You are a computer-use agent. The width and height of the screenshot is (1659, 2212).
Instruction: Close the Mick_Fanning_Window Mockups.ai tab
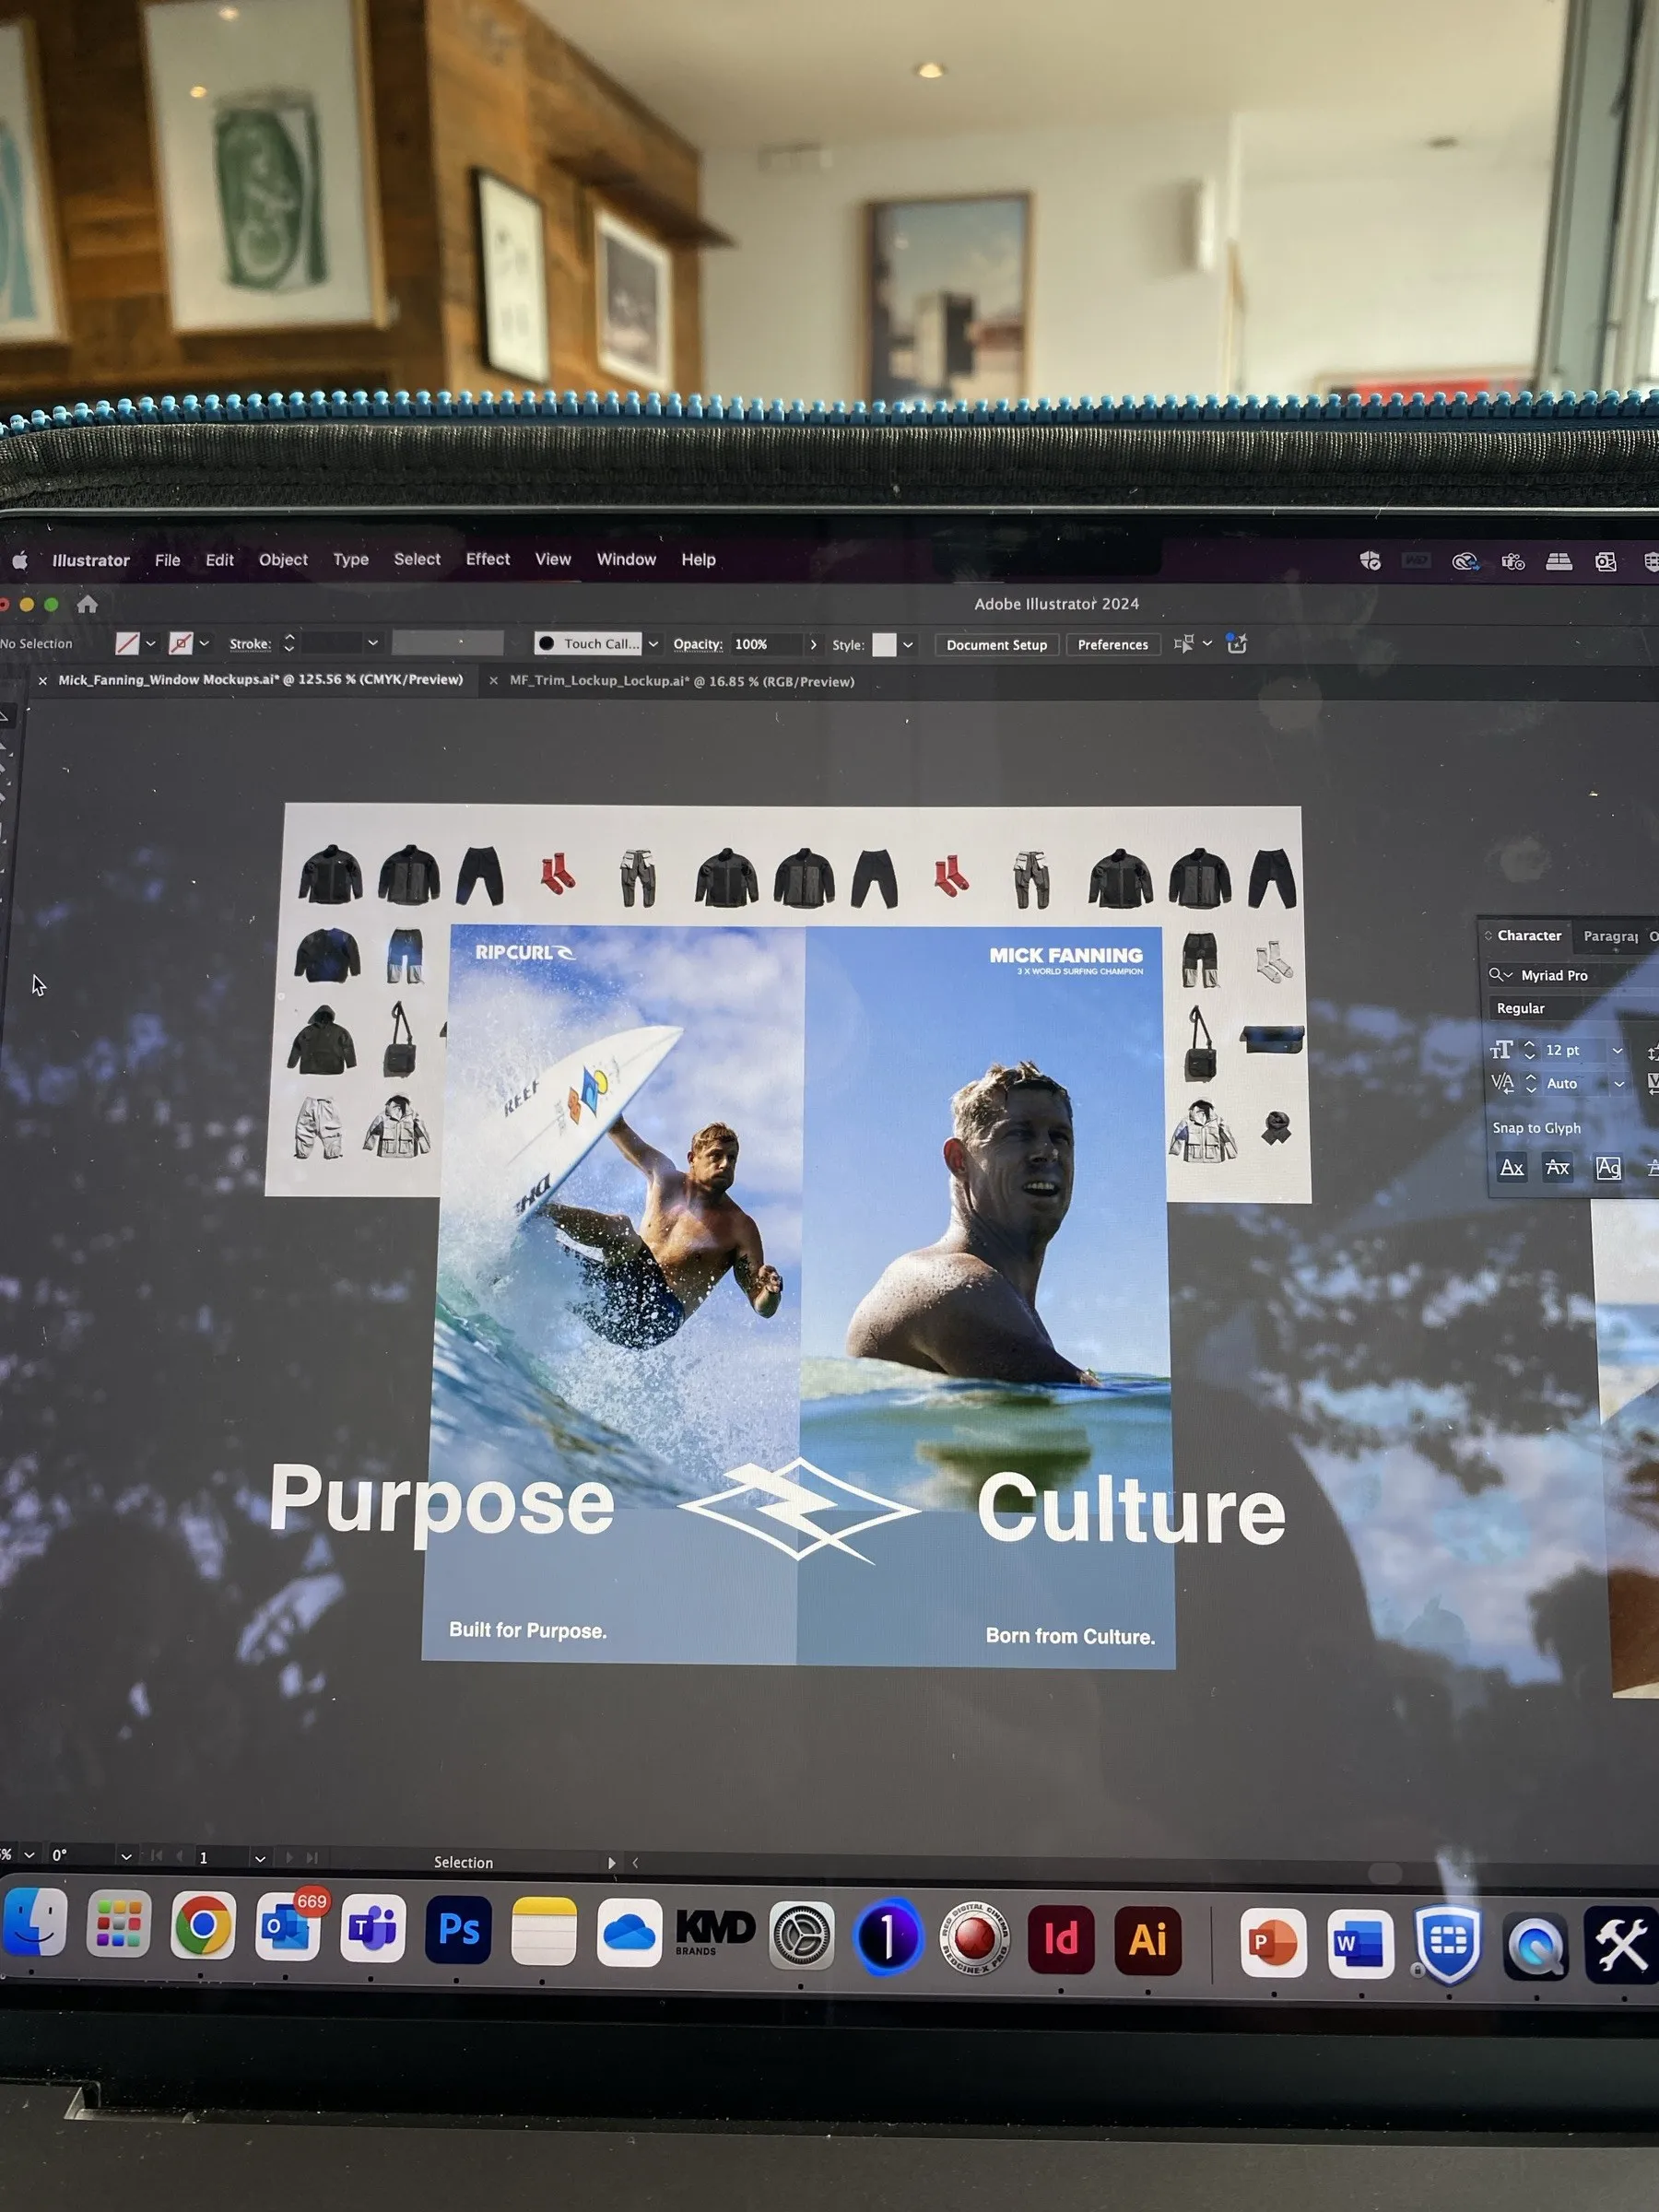point(43,680)
